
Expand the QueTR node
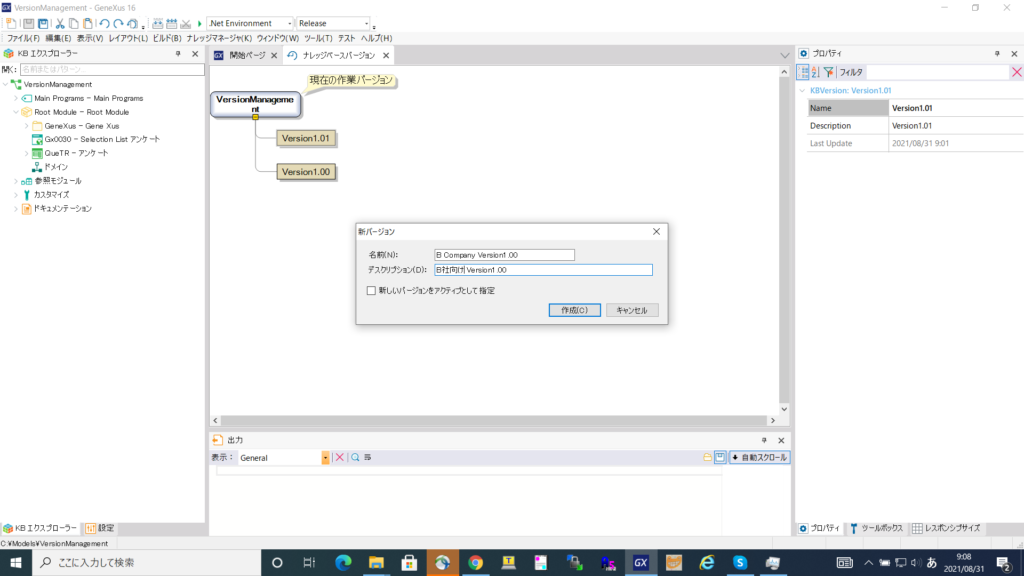[x=27, y=153]
